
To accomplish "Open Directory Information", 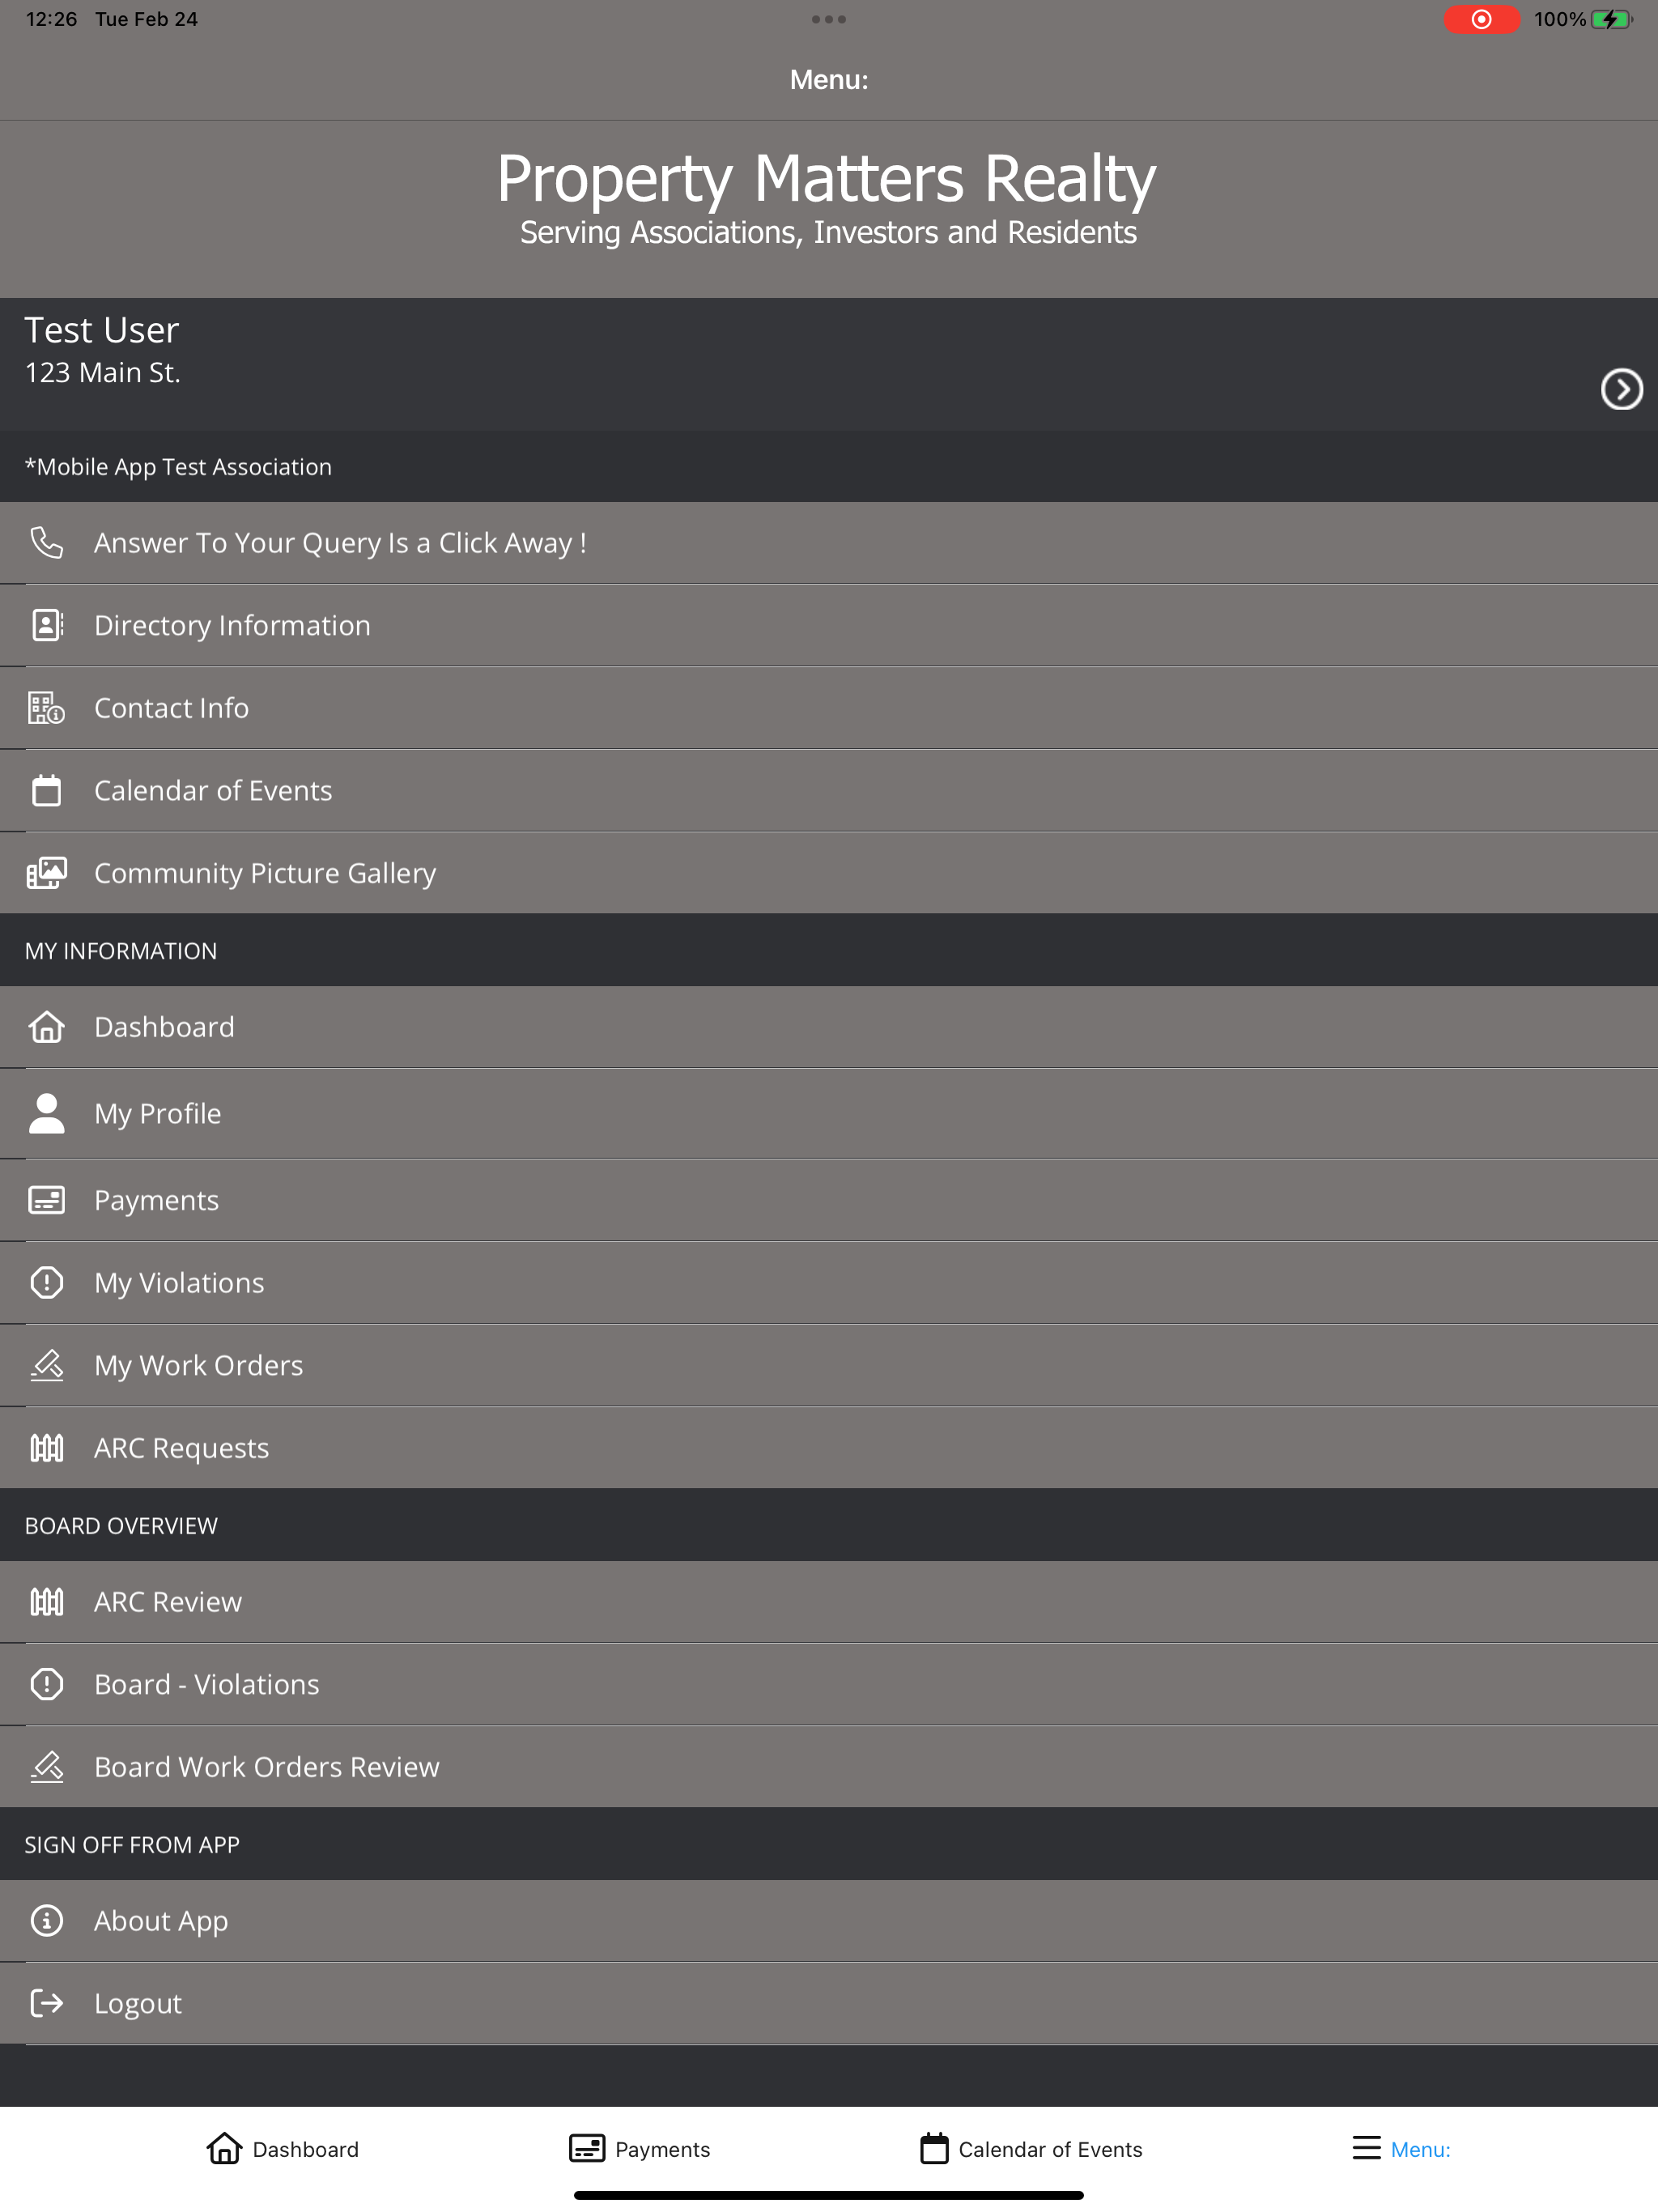I will [829, 625].
